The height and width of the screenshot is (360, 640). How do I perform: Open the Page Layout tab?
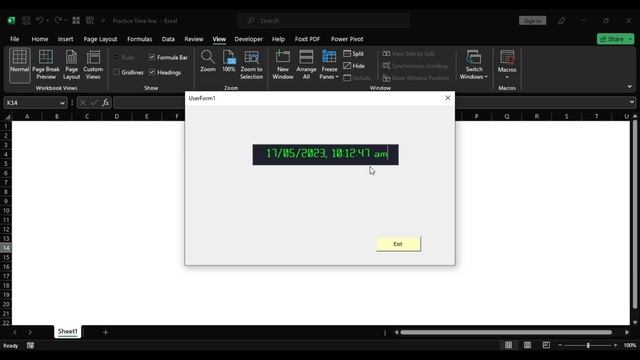(x=100, y=39)
